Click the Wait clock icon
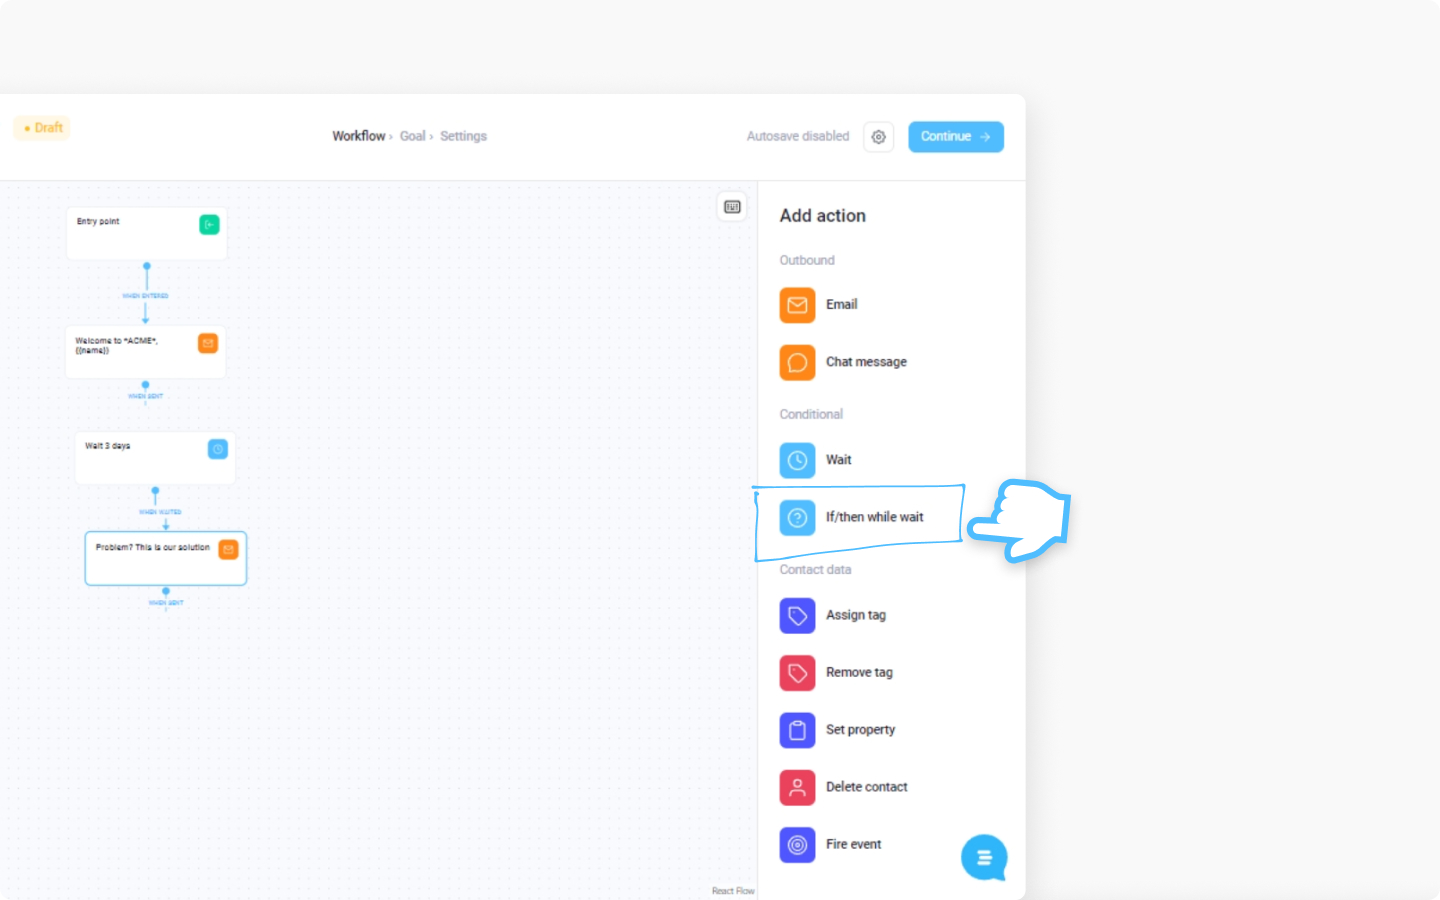Viewport: 1440px width, 900px height. pos(797,460)
